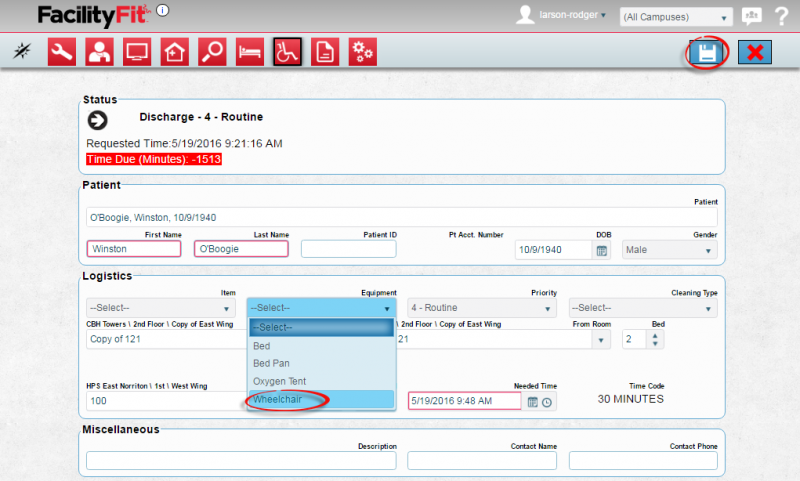
Task: Click the DOB field showing 10/9/1940
Action: (x=553, y=250)
